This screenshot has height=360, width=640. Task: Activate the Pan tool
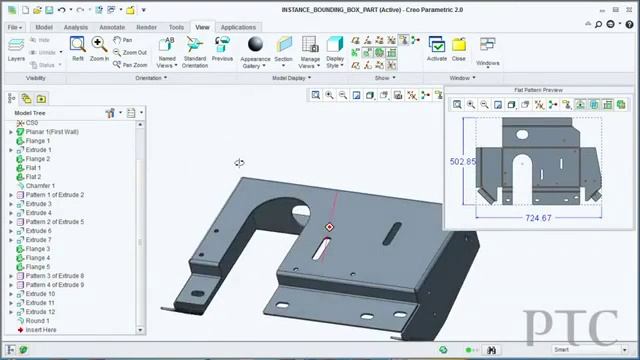click(122, 40)
